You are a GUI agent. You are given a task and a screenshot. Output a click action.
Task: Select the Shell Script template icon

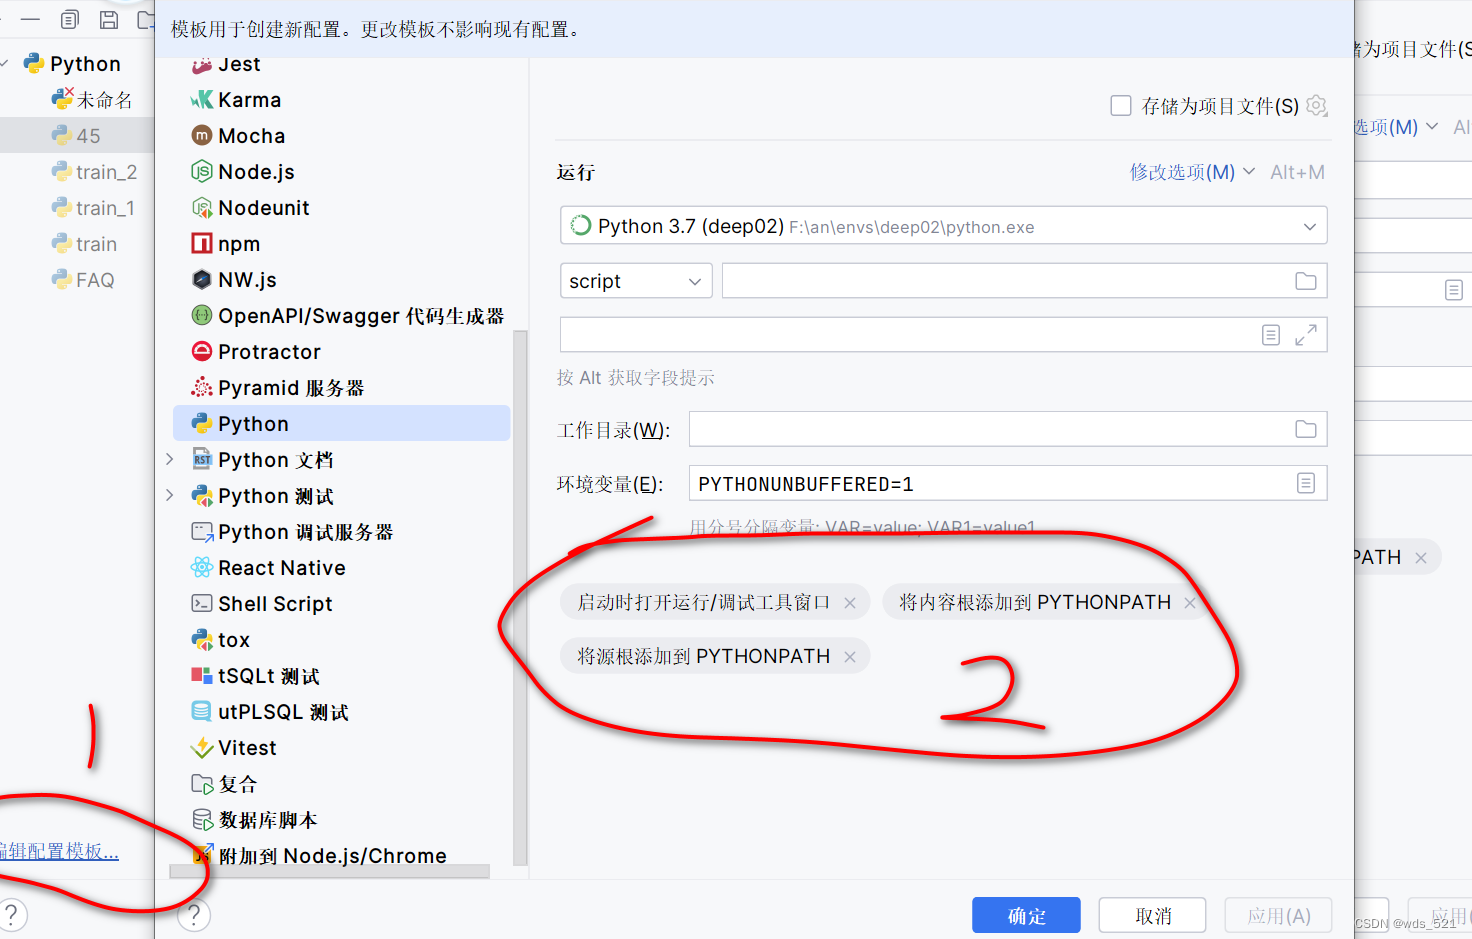pyautogui.click(x=202, y=604)
